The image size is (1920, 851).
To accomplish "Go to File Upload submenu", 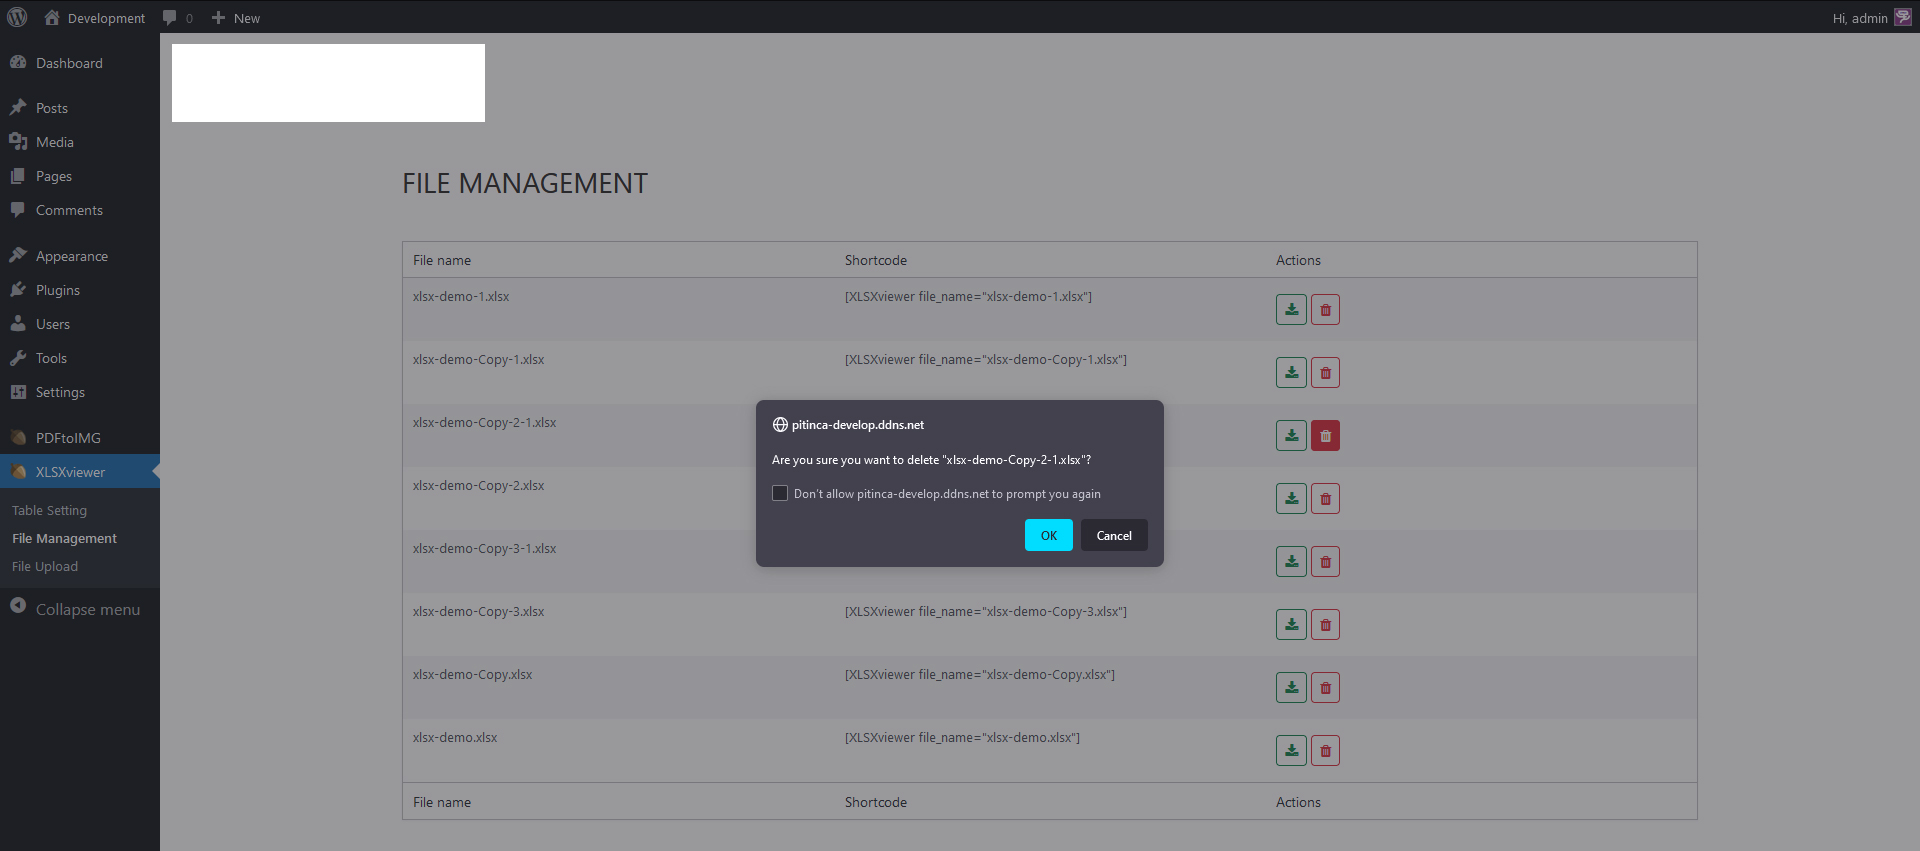I will pyautogui.click(x=45, y=566).
